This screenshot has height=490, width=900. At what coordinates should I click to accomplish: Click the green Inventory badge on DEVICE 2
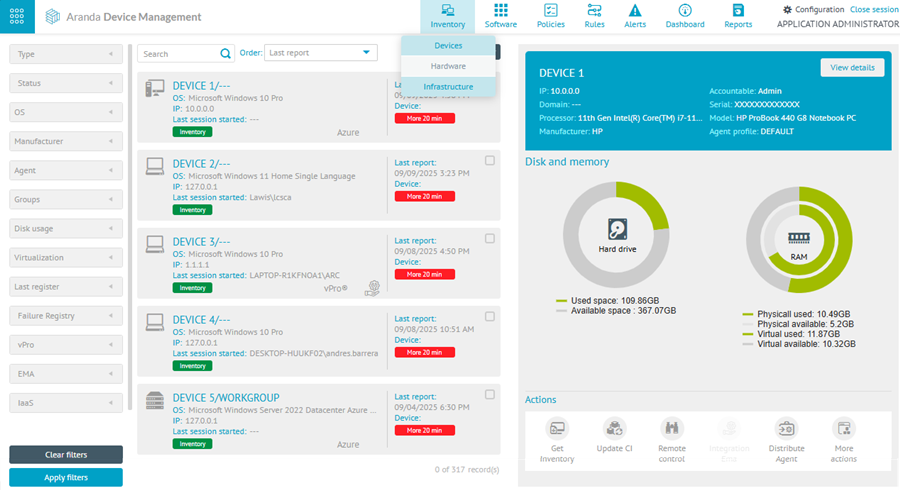tap(192, 210)
